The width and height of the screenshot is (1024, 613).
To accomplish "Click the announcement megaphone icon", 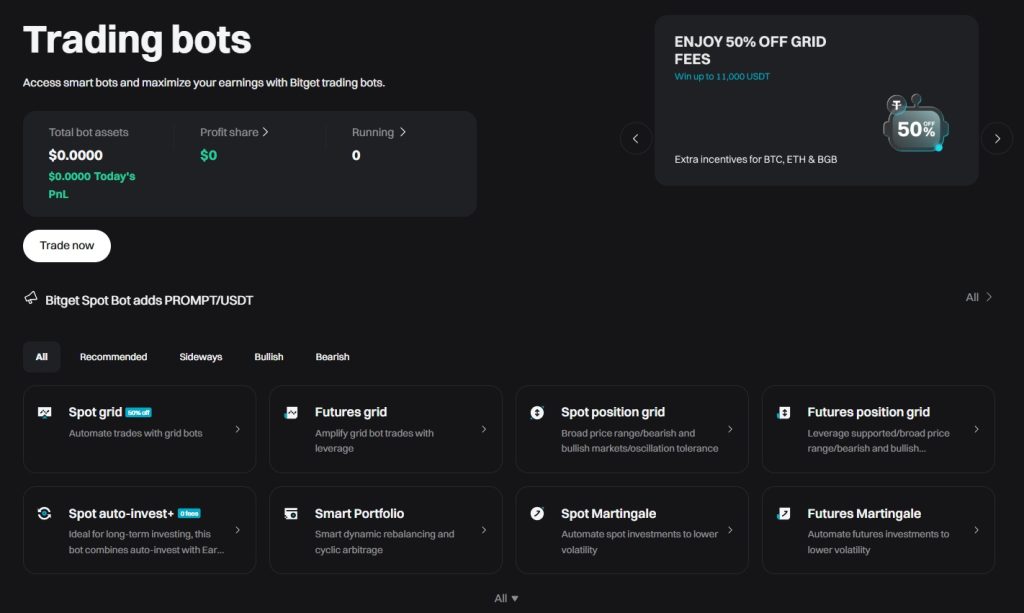I will 29,299.
